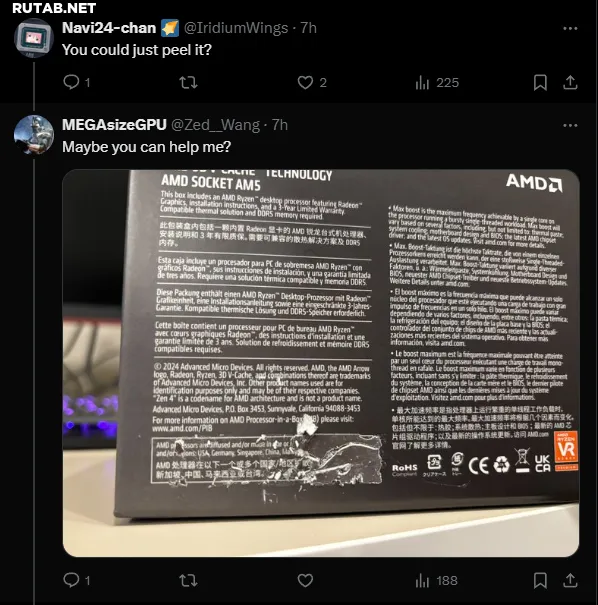Screen dimensions: 598x605
Task: Open MEGAsizeGPU's profile avatar
Action: click(34, 135)
